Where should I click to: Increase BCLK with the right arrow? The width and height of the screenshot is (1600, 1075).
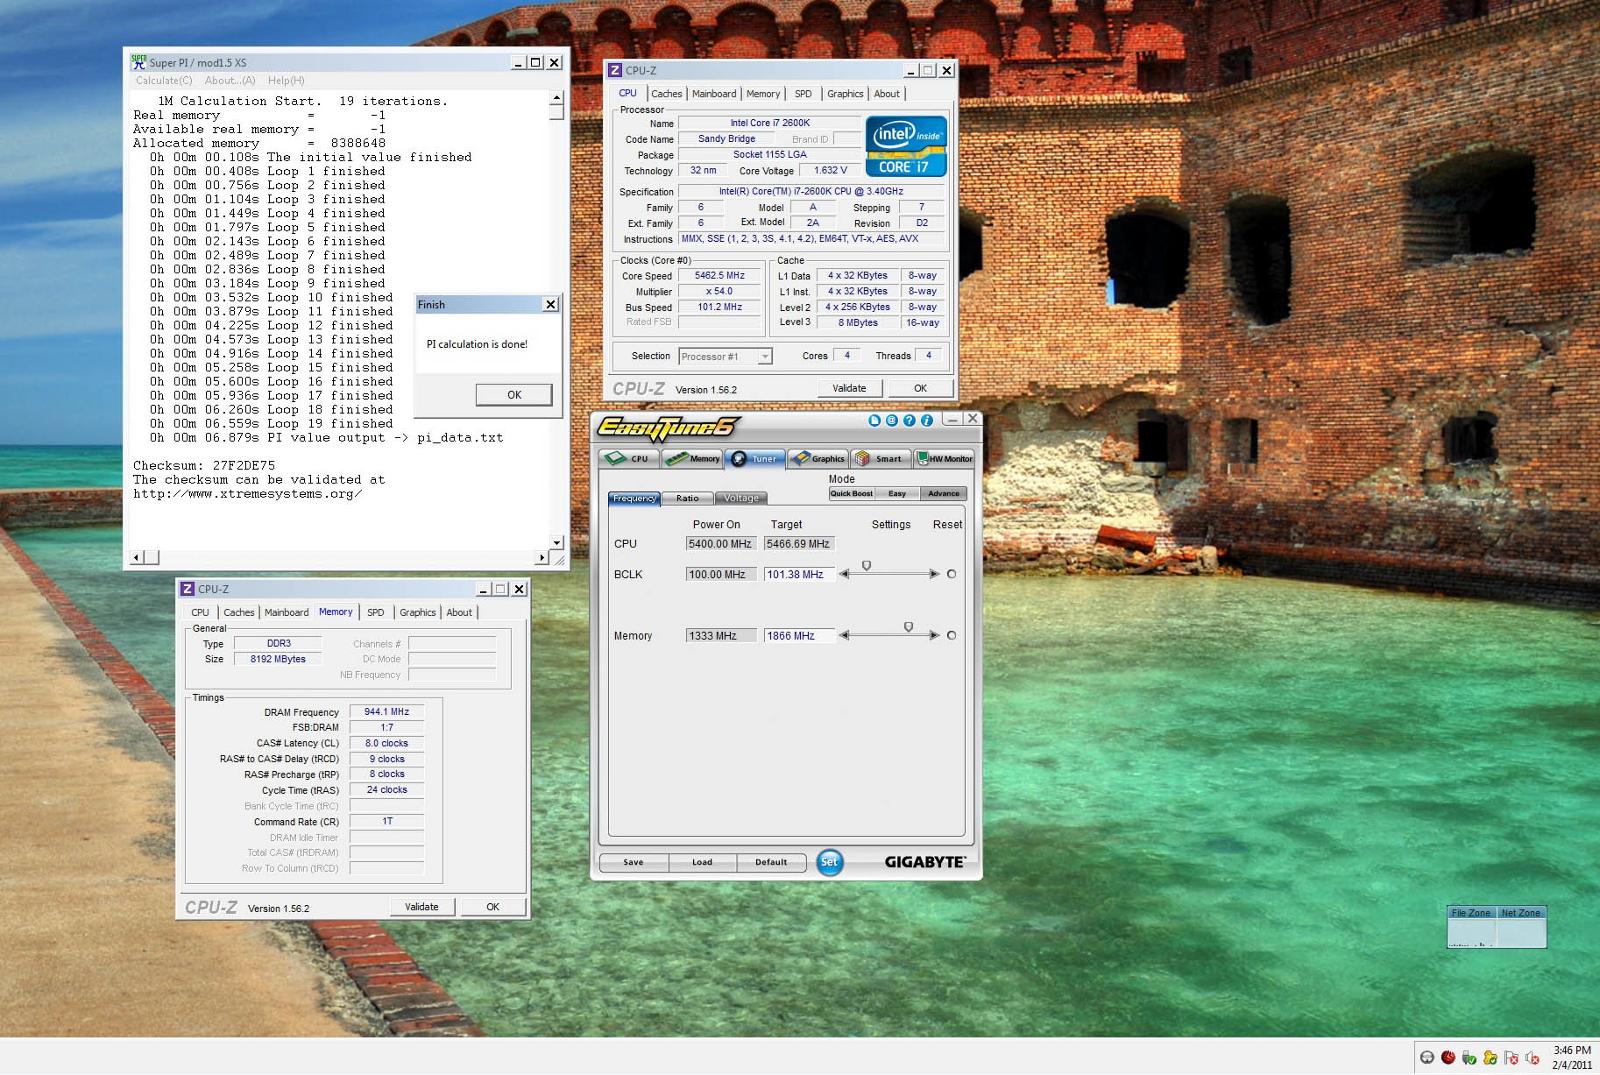pos(934,574)
